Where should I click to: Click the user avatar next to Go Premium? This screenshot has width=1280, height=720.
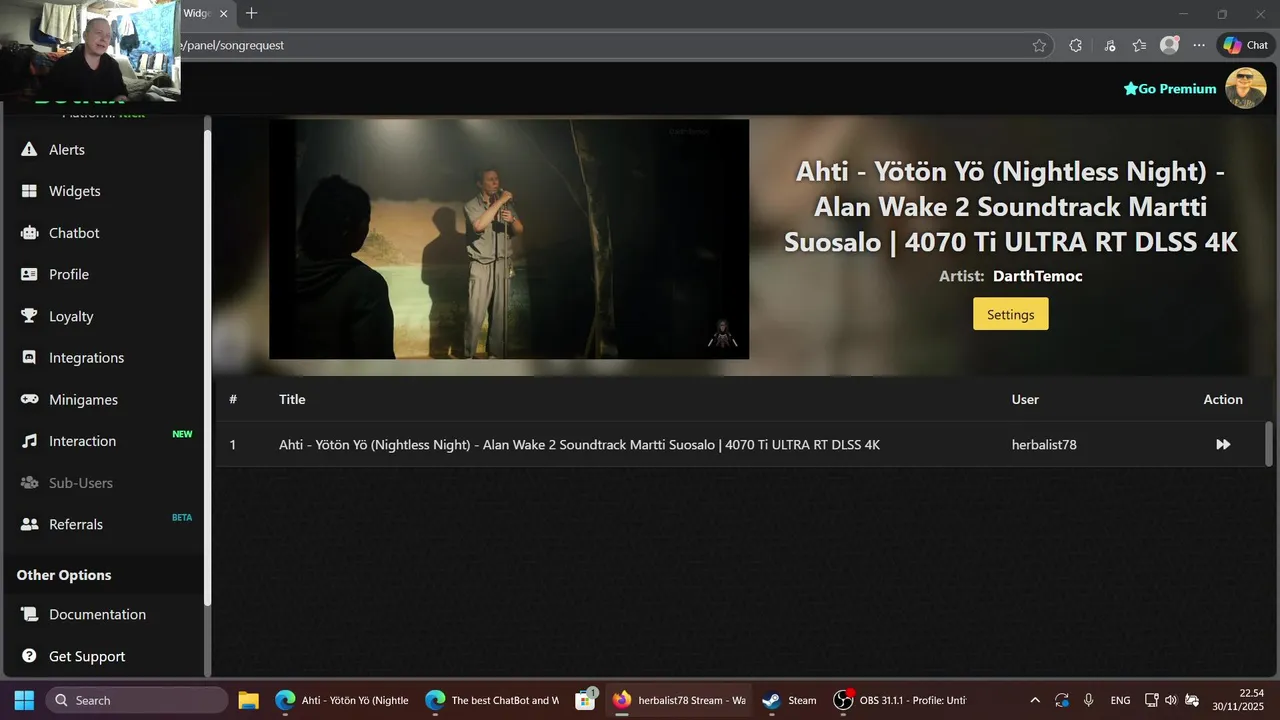pyautogui.click(x=1246, y=88)
